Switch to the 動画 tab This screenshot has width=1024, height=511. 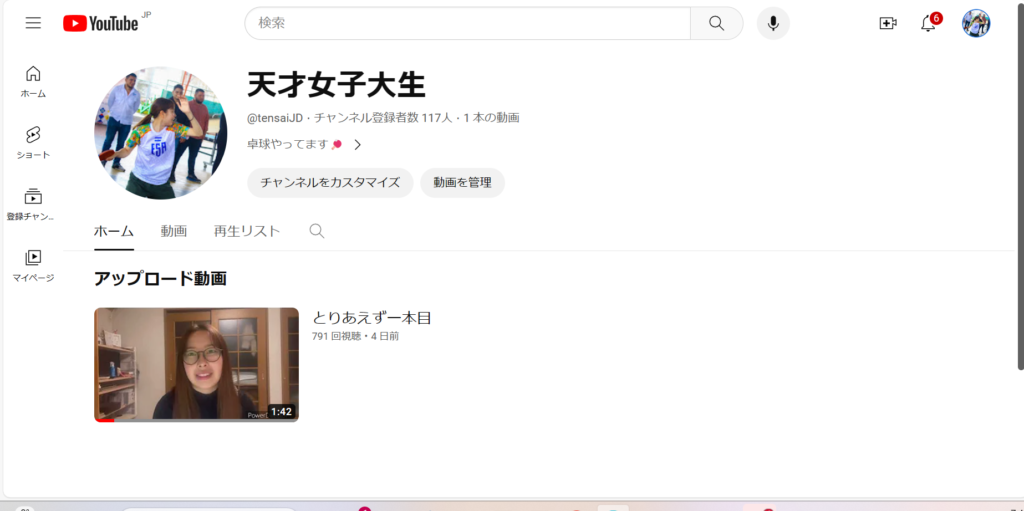coord(174,231)
